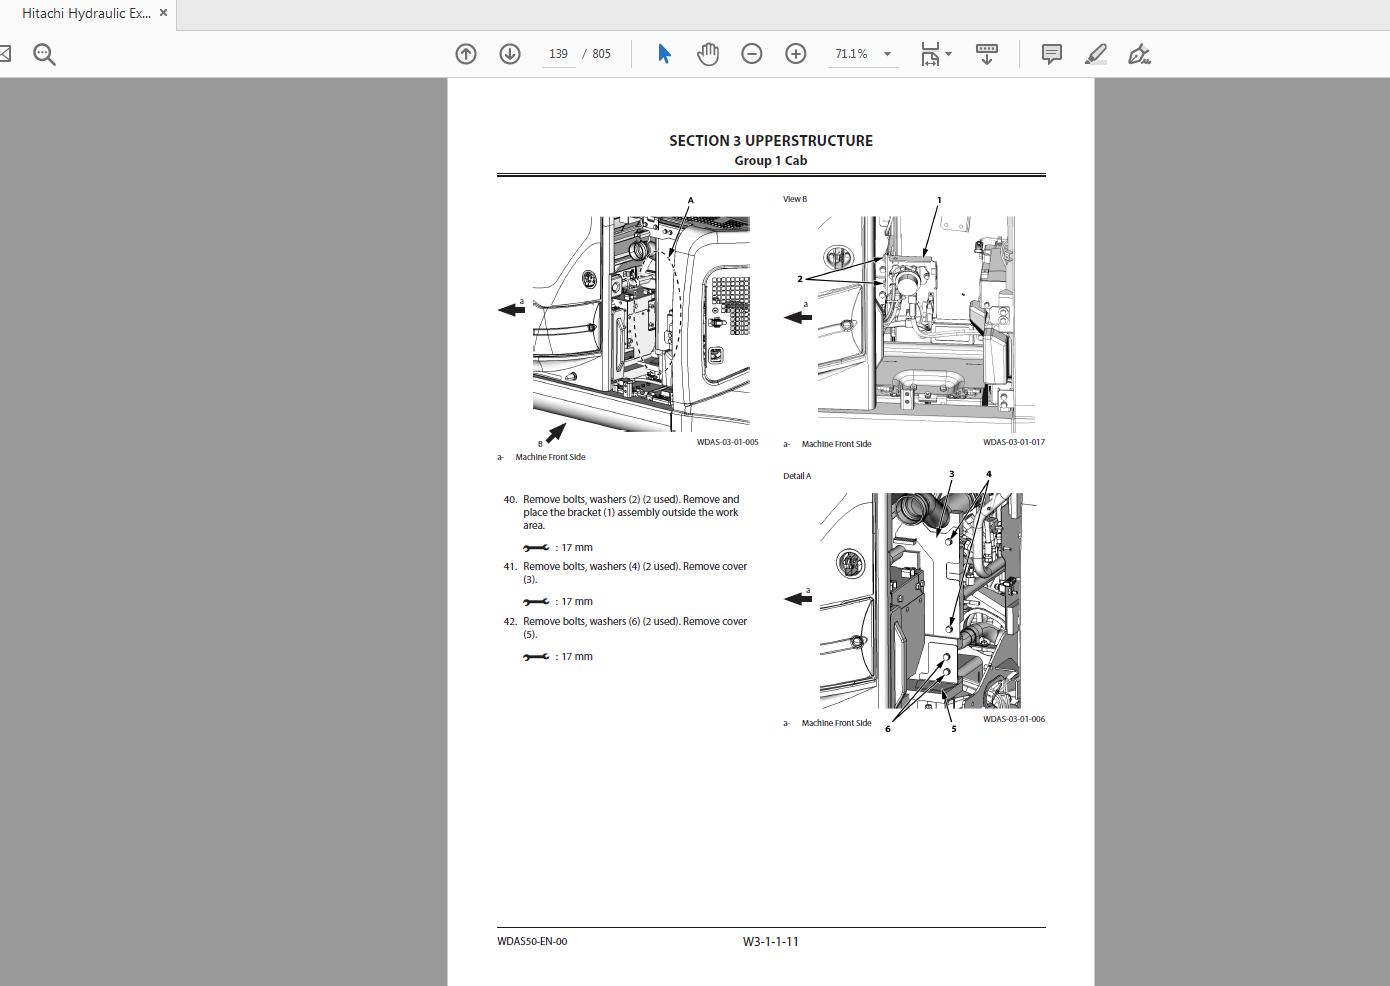Switch to the hand pan tool
1390x986 pixels.
point(708,54)
